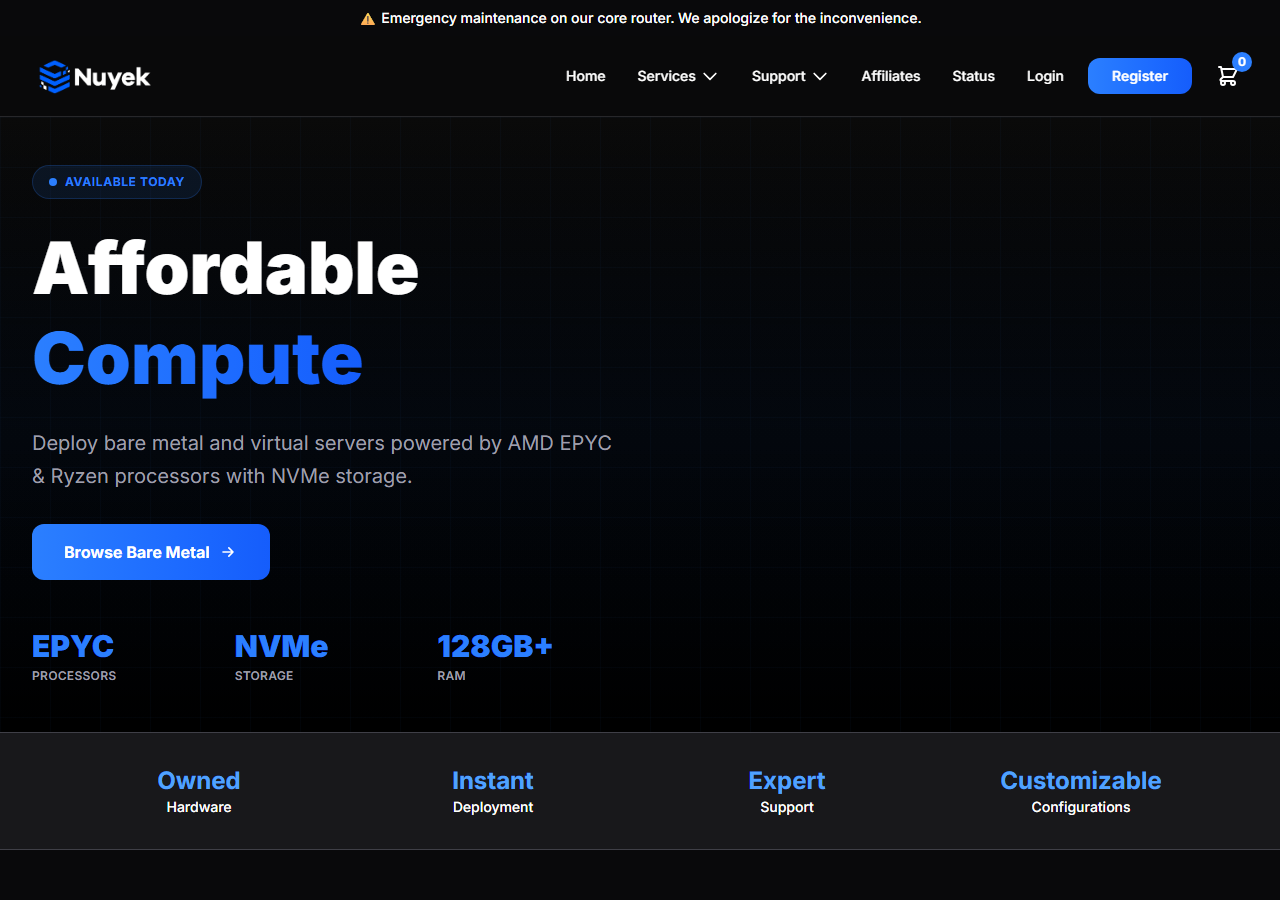
Task: Open the Status page link
Action: 973,76
